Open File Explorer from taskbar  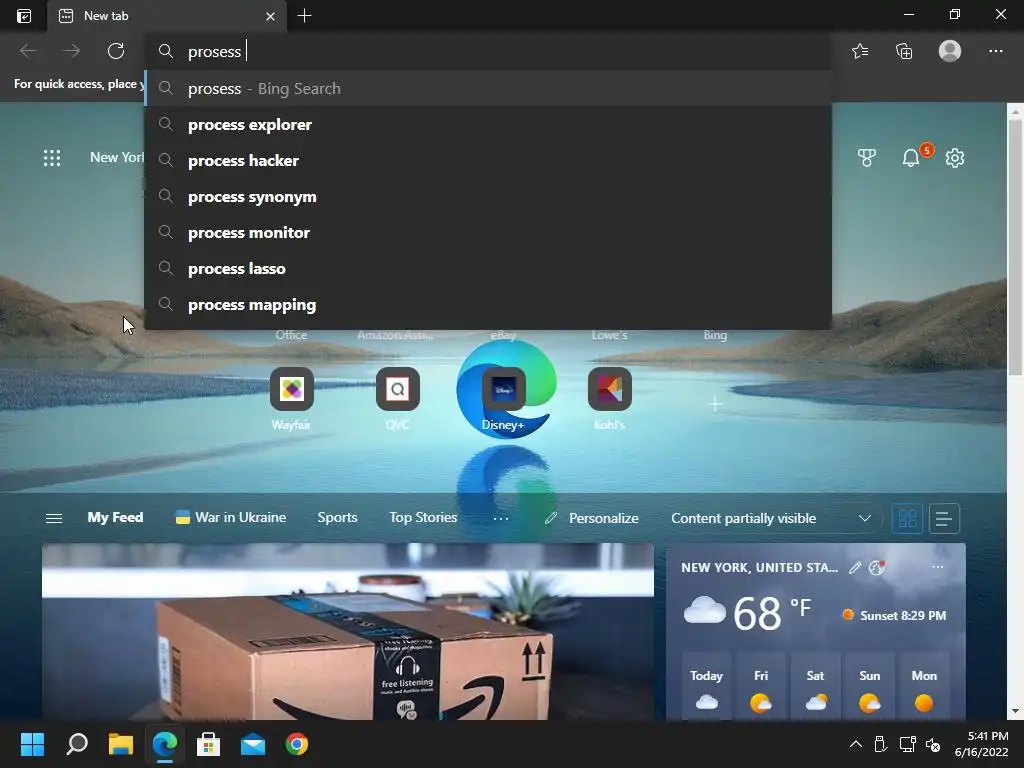pyautogui.click(x=121, y=744)
